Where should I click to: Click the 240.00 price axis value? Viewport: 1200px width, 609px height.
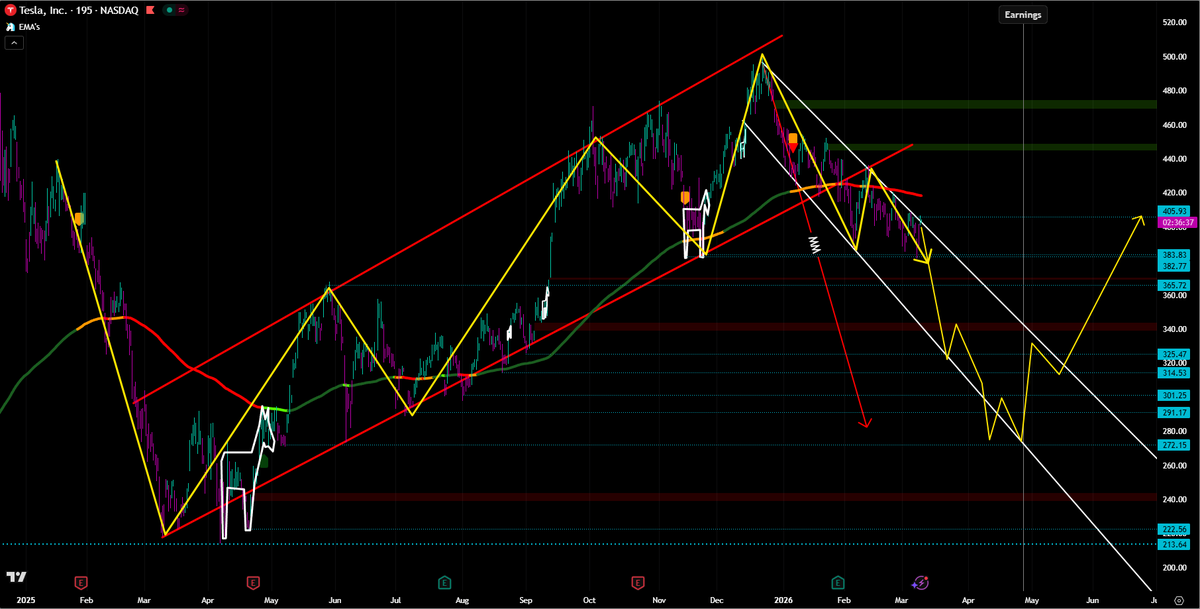[x=1174, y=499]
